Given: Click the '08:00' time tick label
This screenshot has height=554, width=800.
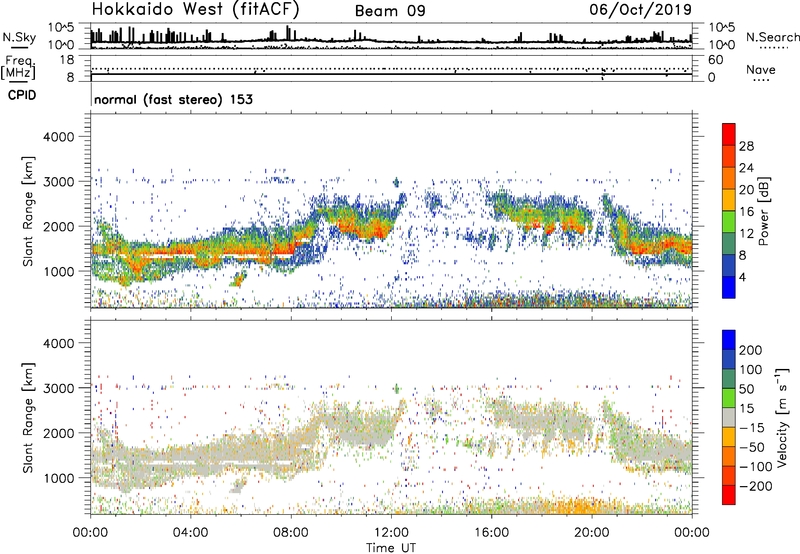Looking at the screenshot, I should click(x=291, y=533).
